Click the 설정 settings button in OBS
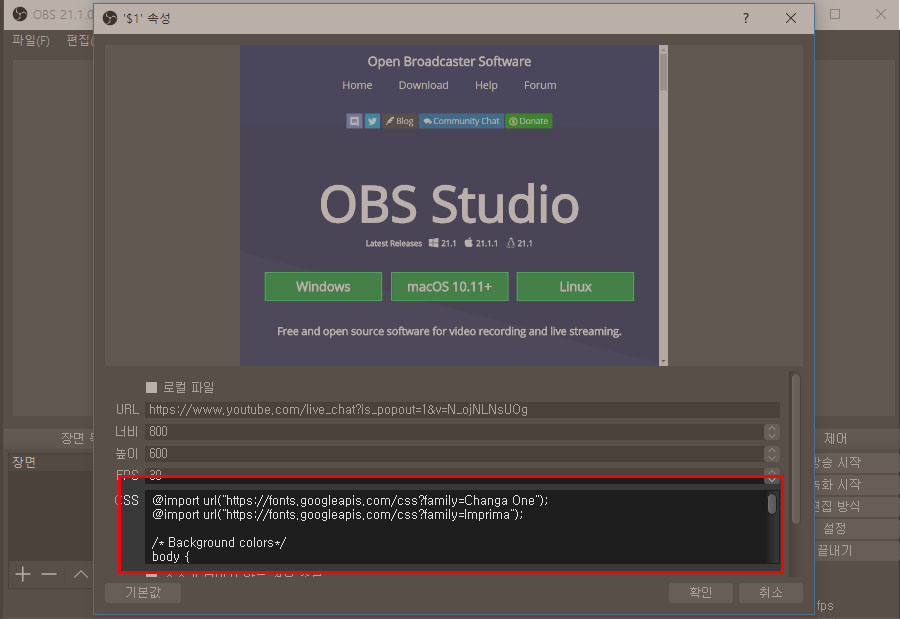The height and width of the screenshot is (619, 900). pyautogui.click(x=856, y=528)
